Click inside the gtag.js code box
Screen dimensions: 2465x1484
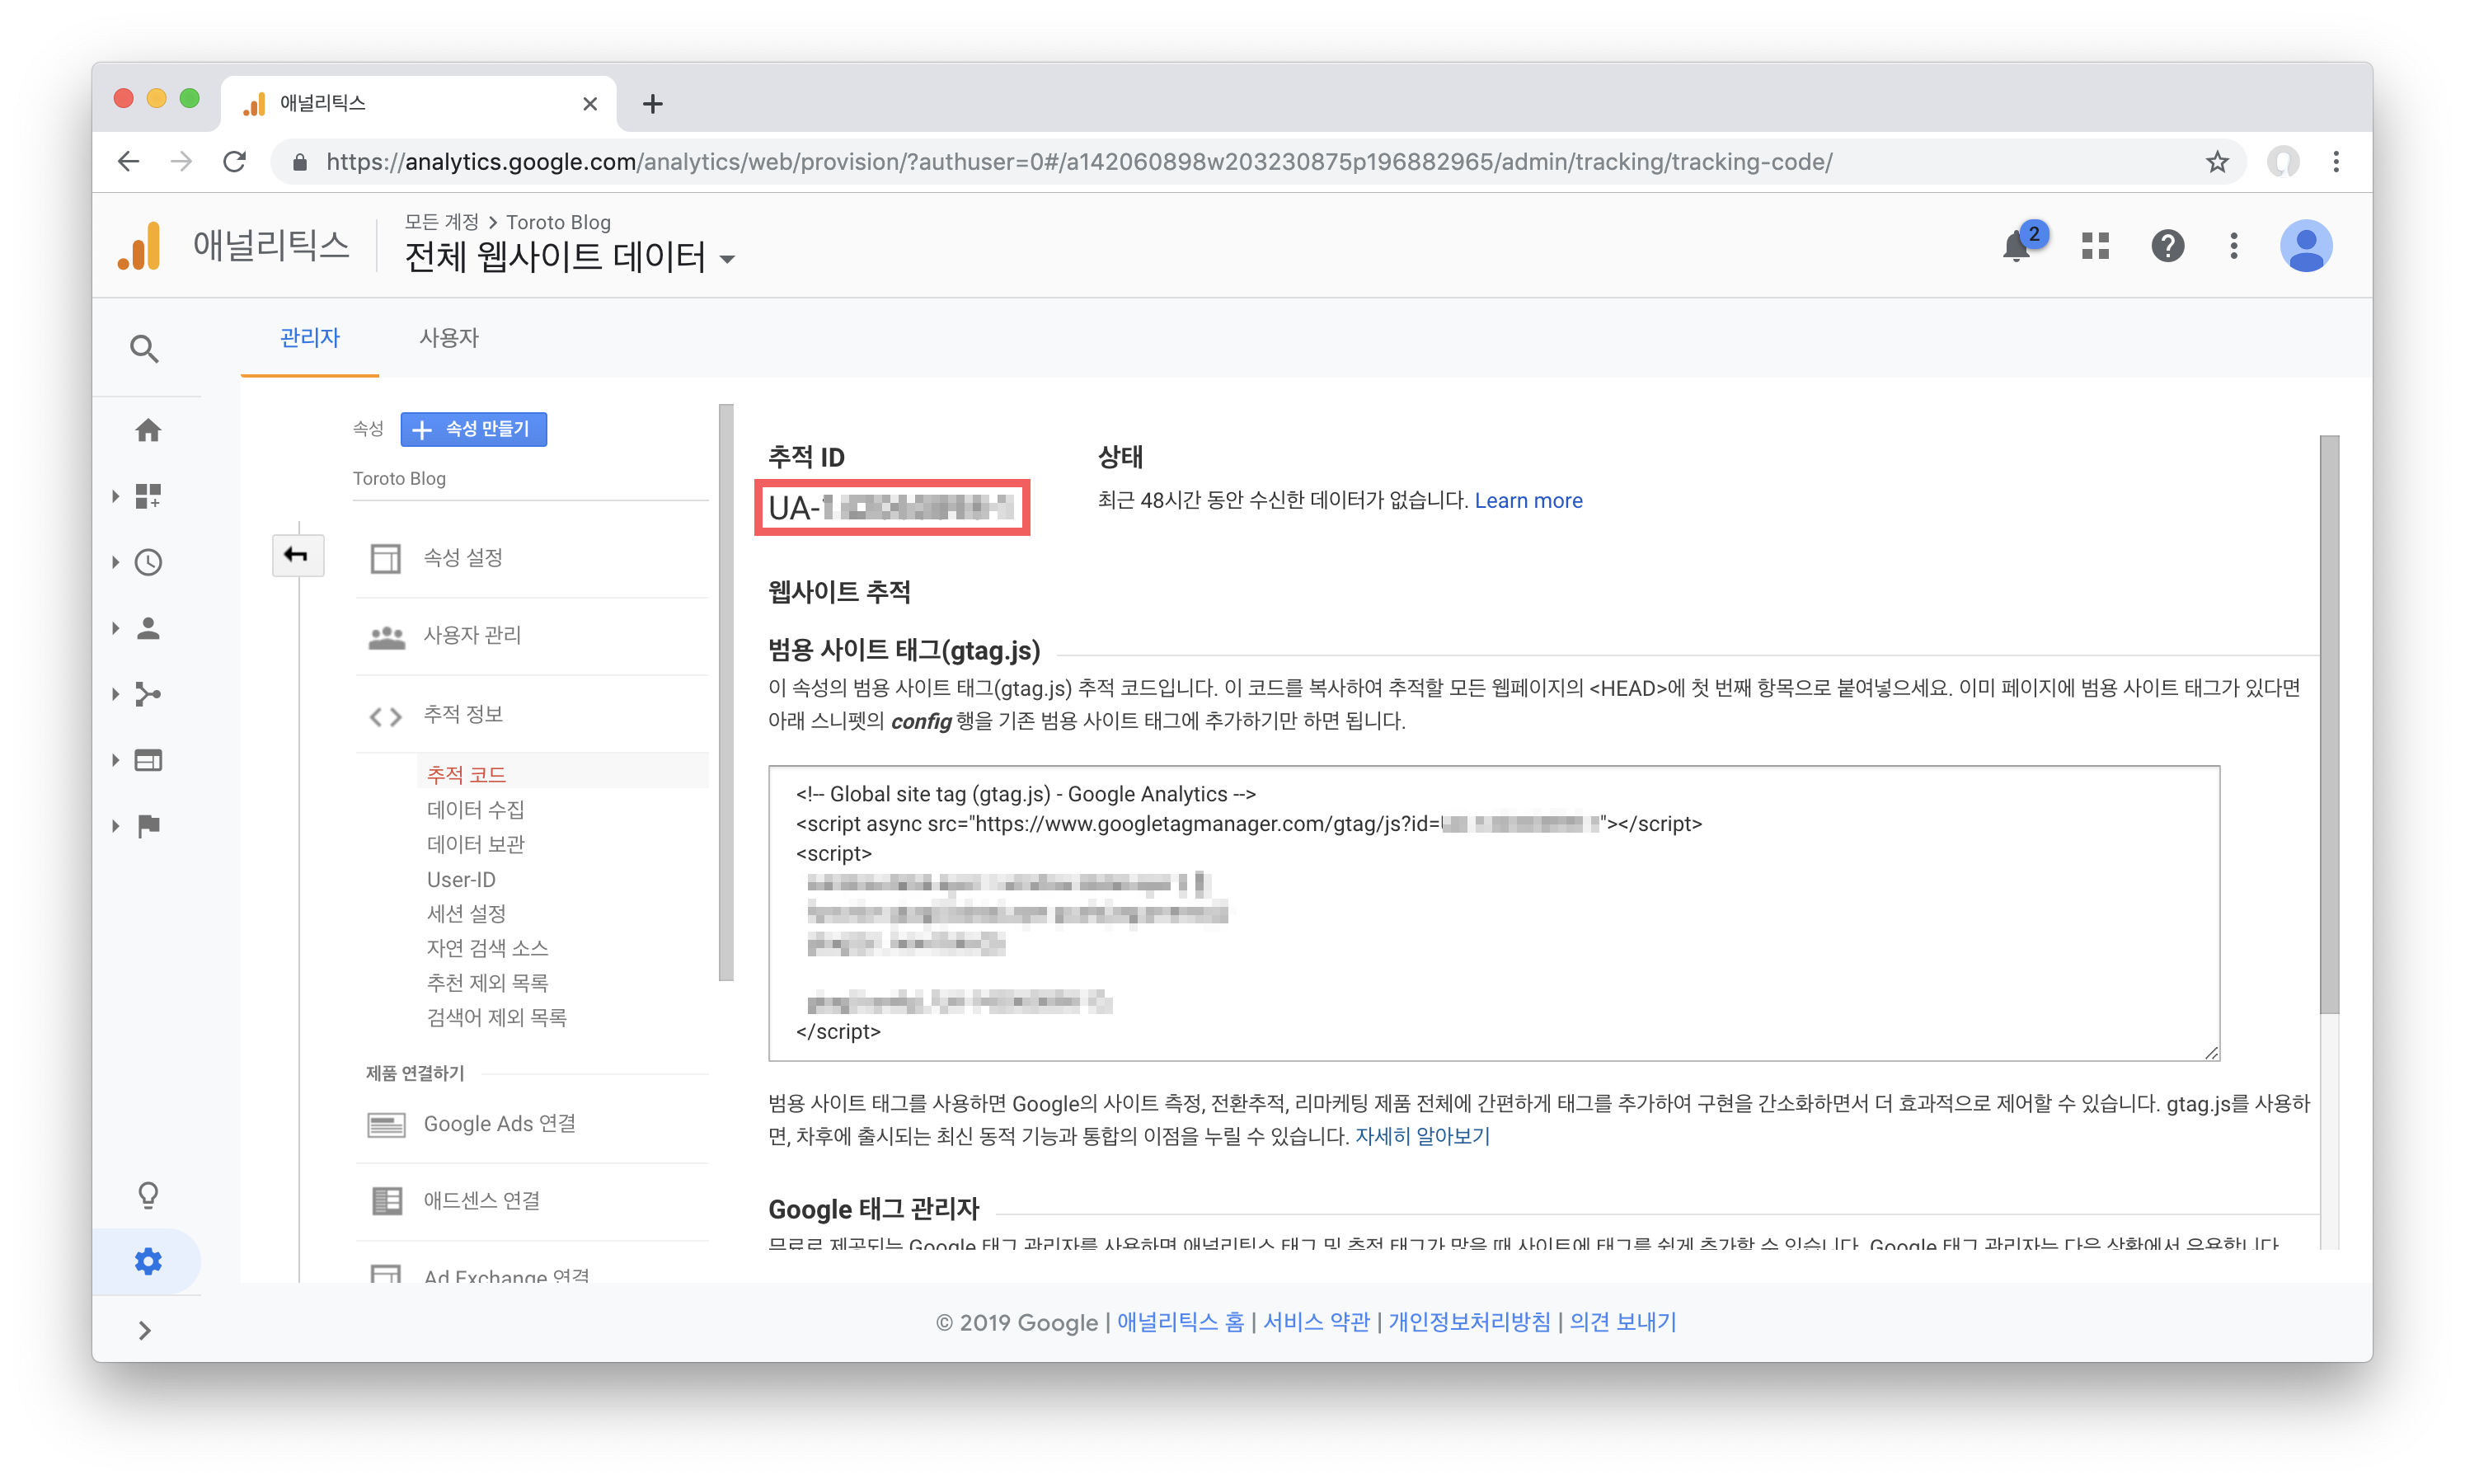click(x=1494, y=913)
